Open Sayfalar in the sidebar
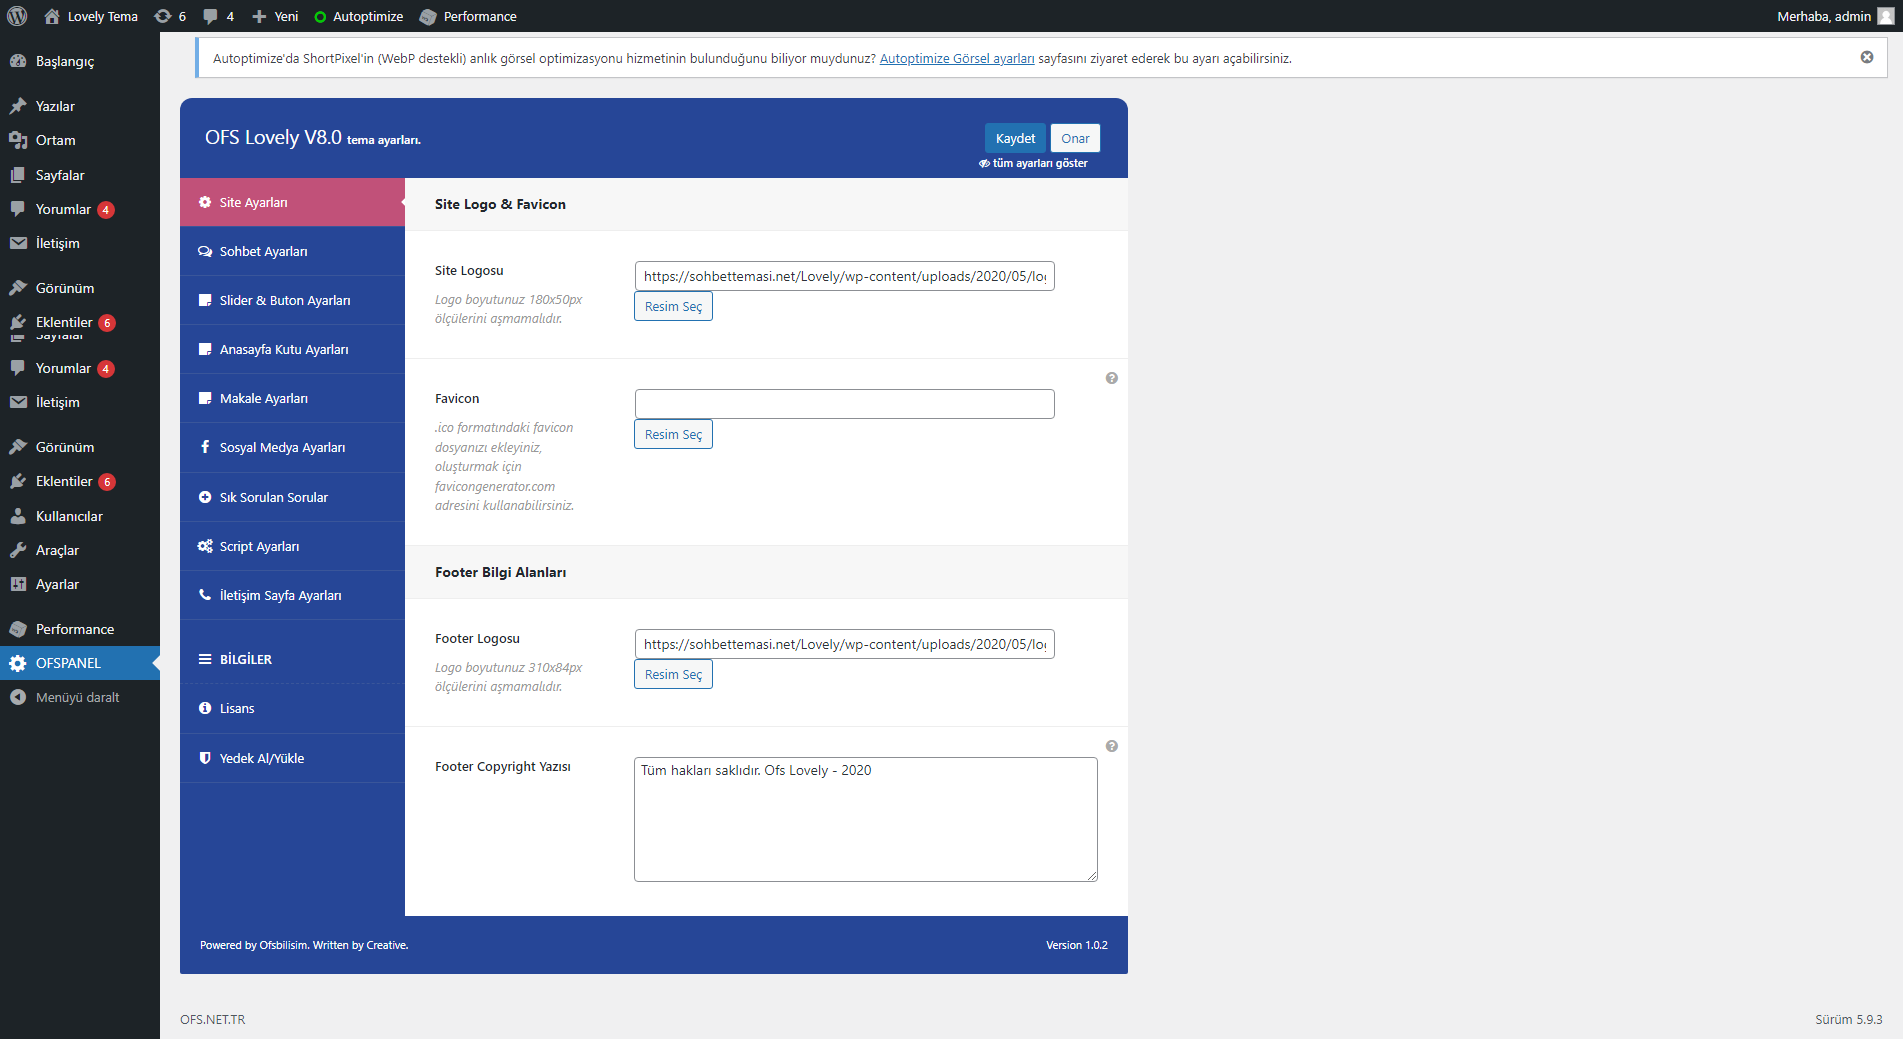 point(80,175)
